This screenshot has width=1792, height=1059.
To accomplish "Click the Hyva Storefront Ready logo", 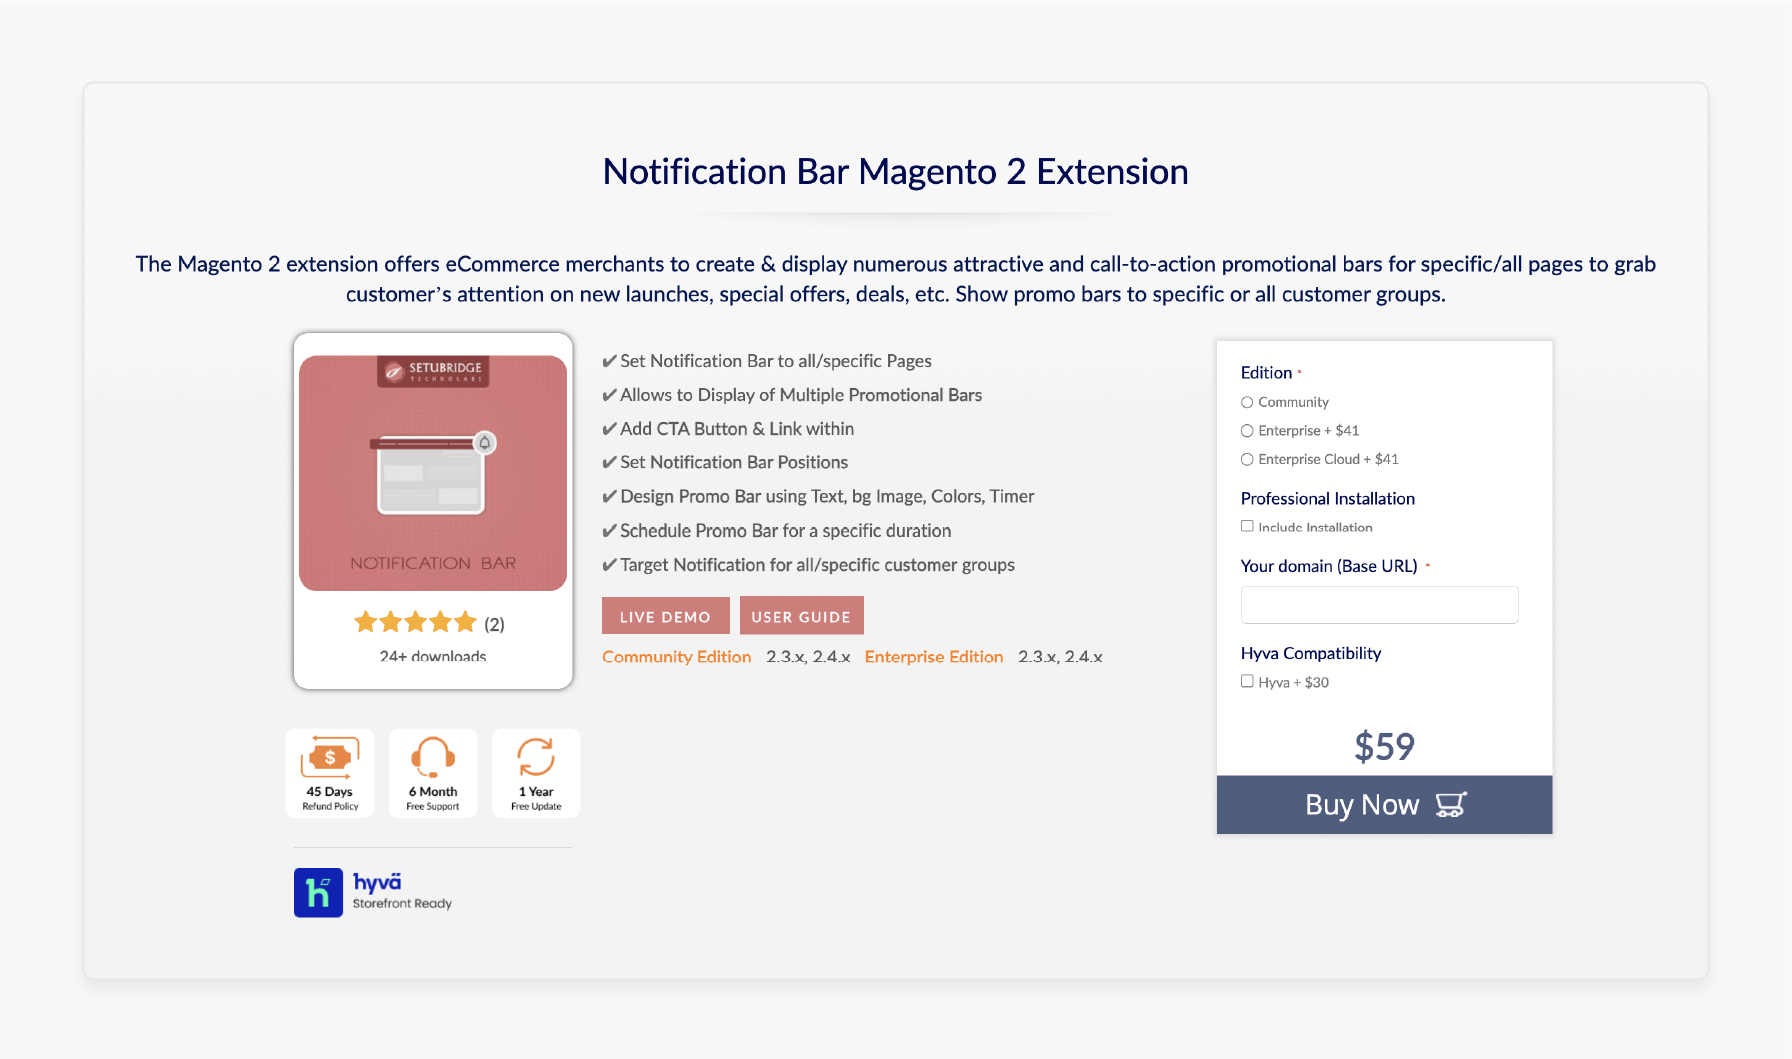I will coord(373,892).
